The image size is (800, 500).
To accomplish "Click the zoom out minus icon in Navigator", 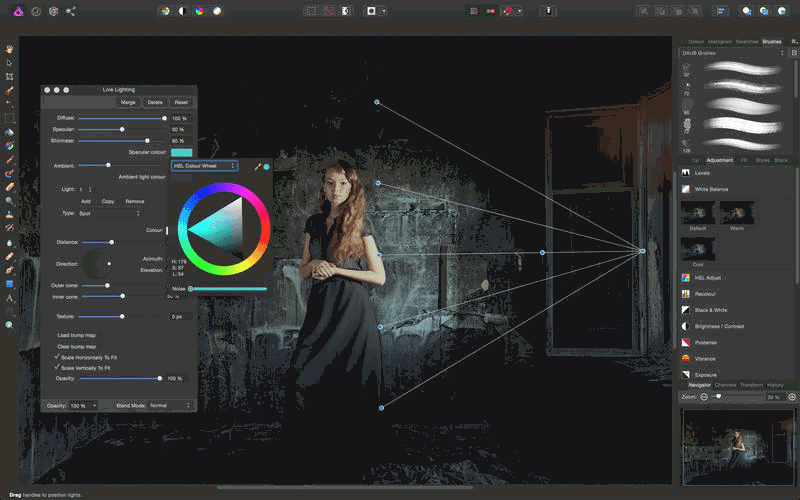I will pos(704,397).
